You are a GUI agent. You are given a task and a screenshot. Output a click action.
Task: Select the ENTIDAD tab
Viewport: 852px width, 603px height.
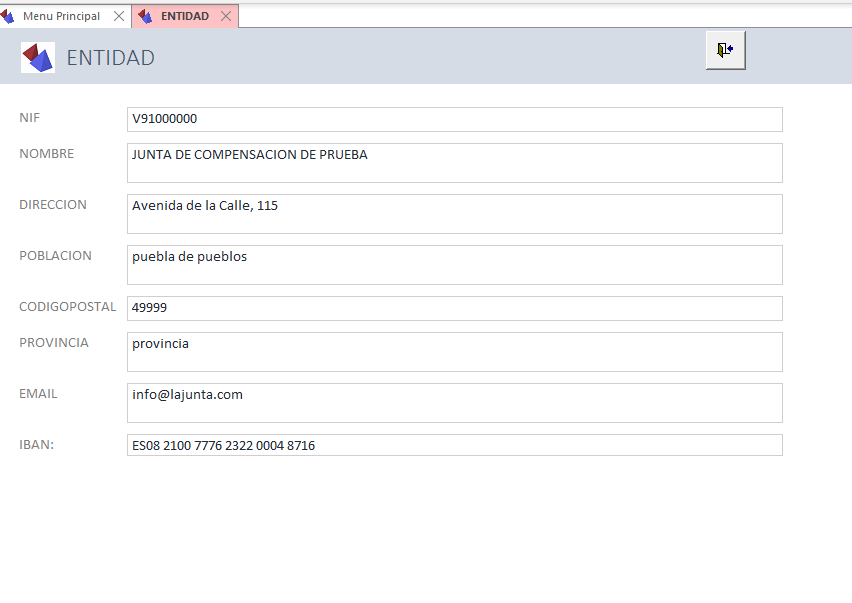tap(184, 17)
